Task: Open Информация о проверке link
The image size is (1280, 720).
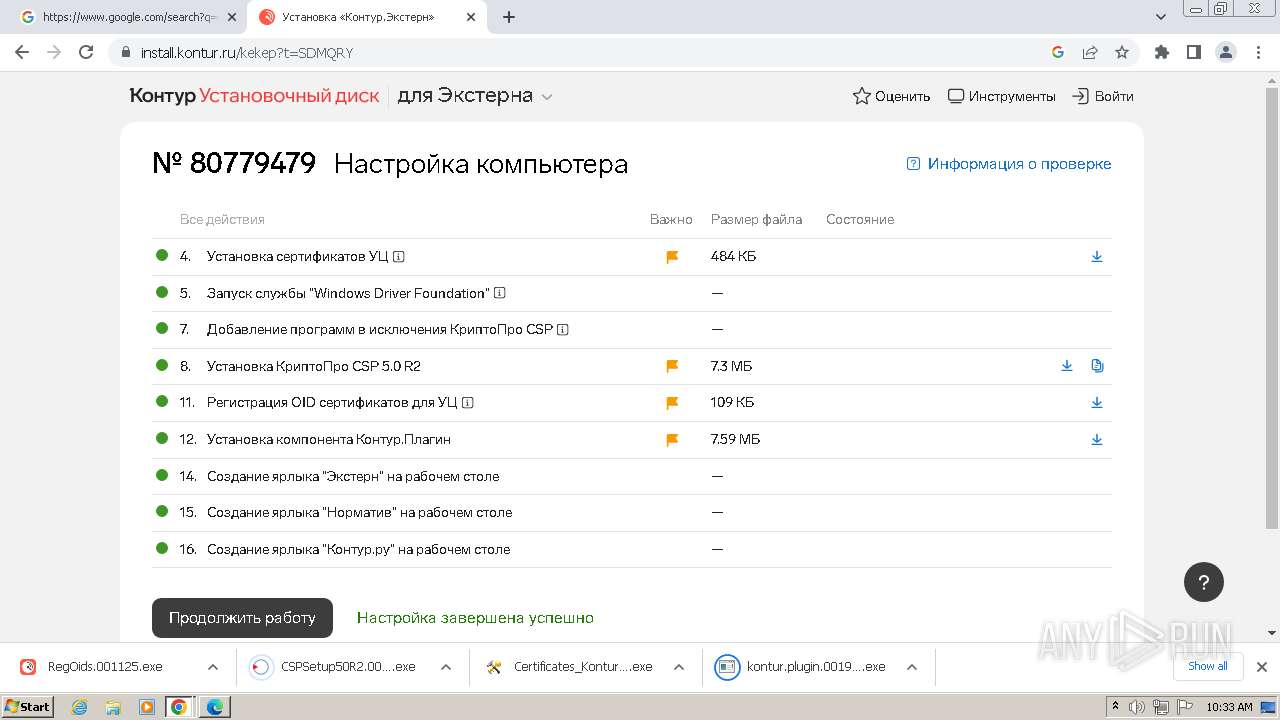Action: [x=1009, y=164]
